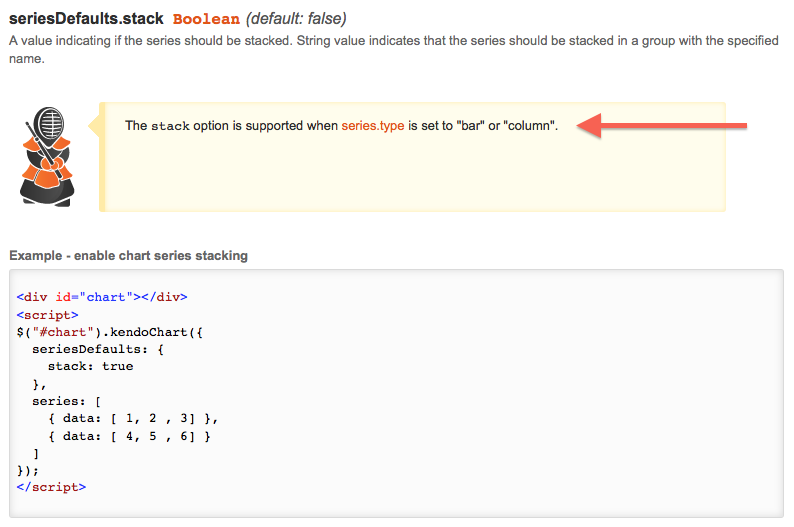Click the div id="chart" code line
This screenshot has width=794, height=527.
(102, 297)
